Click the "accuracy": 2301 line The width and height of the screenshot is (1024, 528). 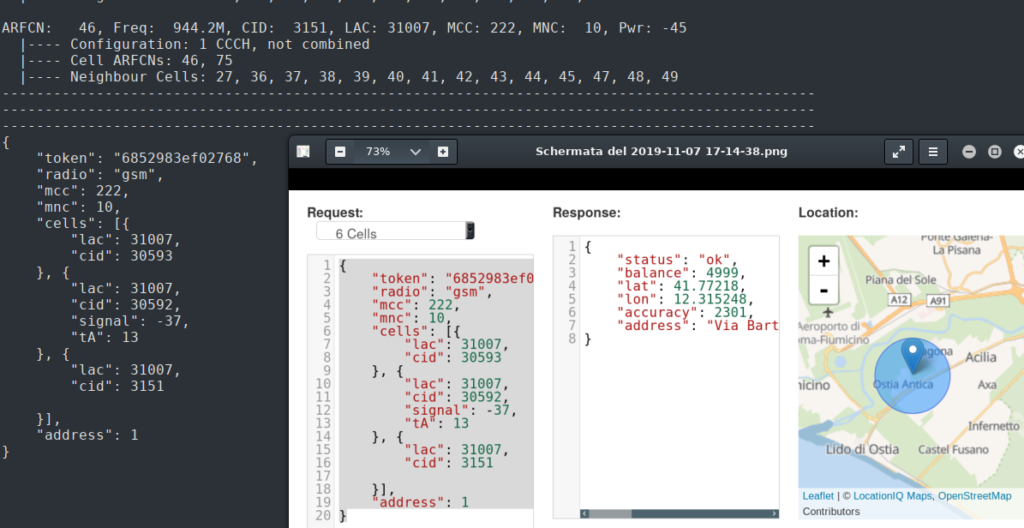(x=684, y=312)
